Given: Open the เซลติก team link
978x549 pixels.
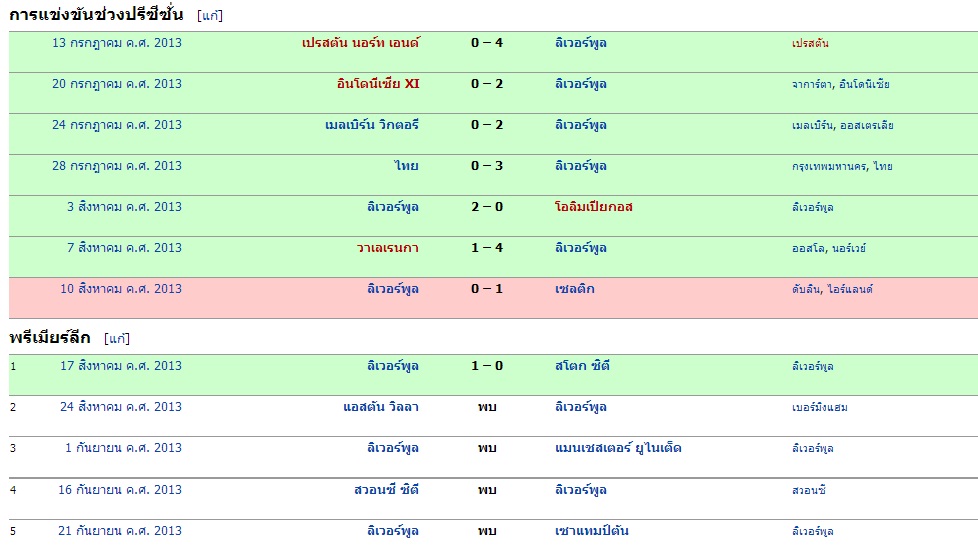Looking at the screenshot, I should (x=575, y=289).
